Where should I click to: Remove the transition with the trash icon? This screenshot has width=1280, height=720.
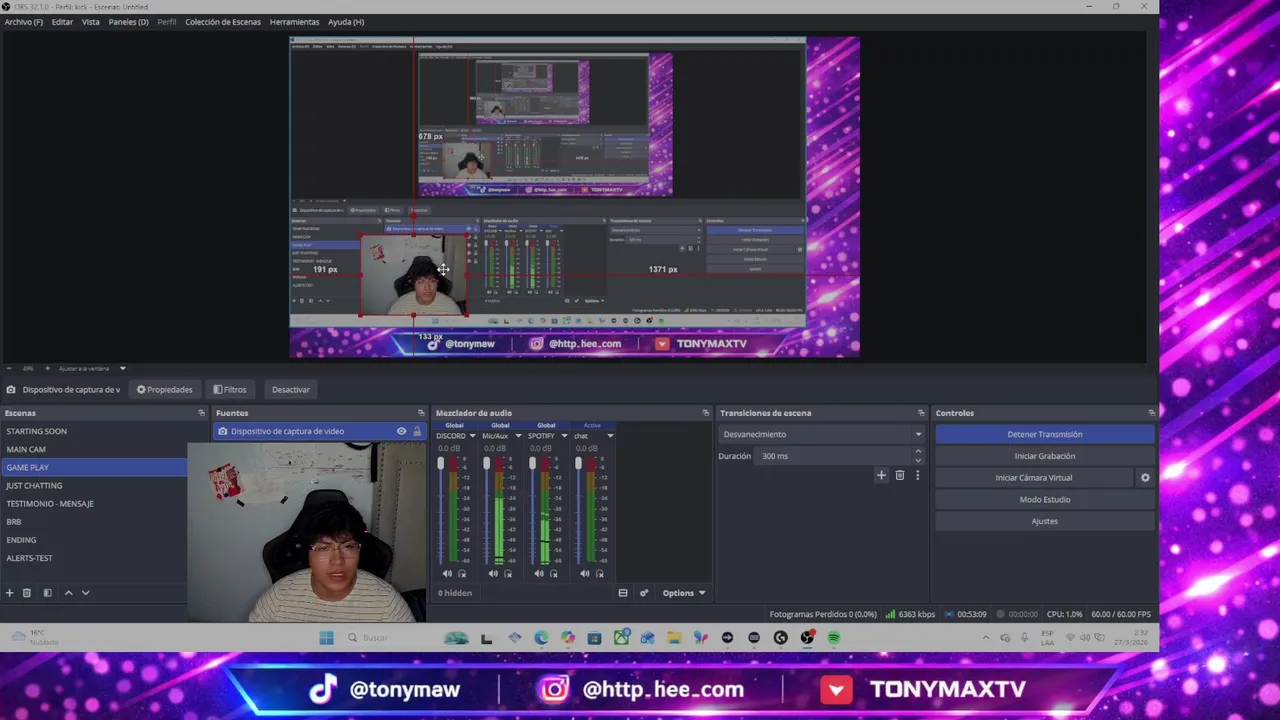click(899, 476)
